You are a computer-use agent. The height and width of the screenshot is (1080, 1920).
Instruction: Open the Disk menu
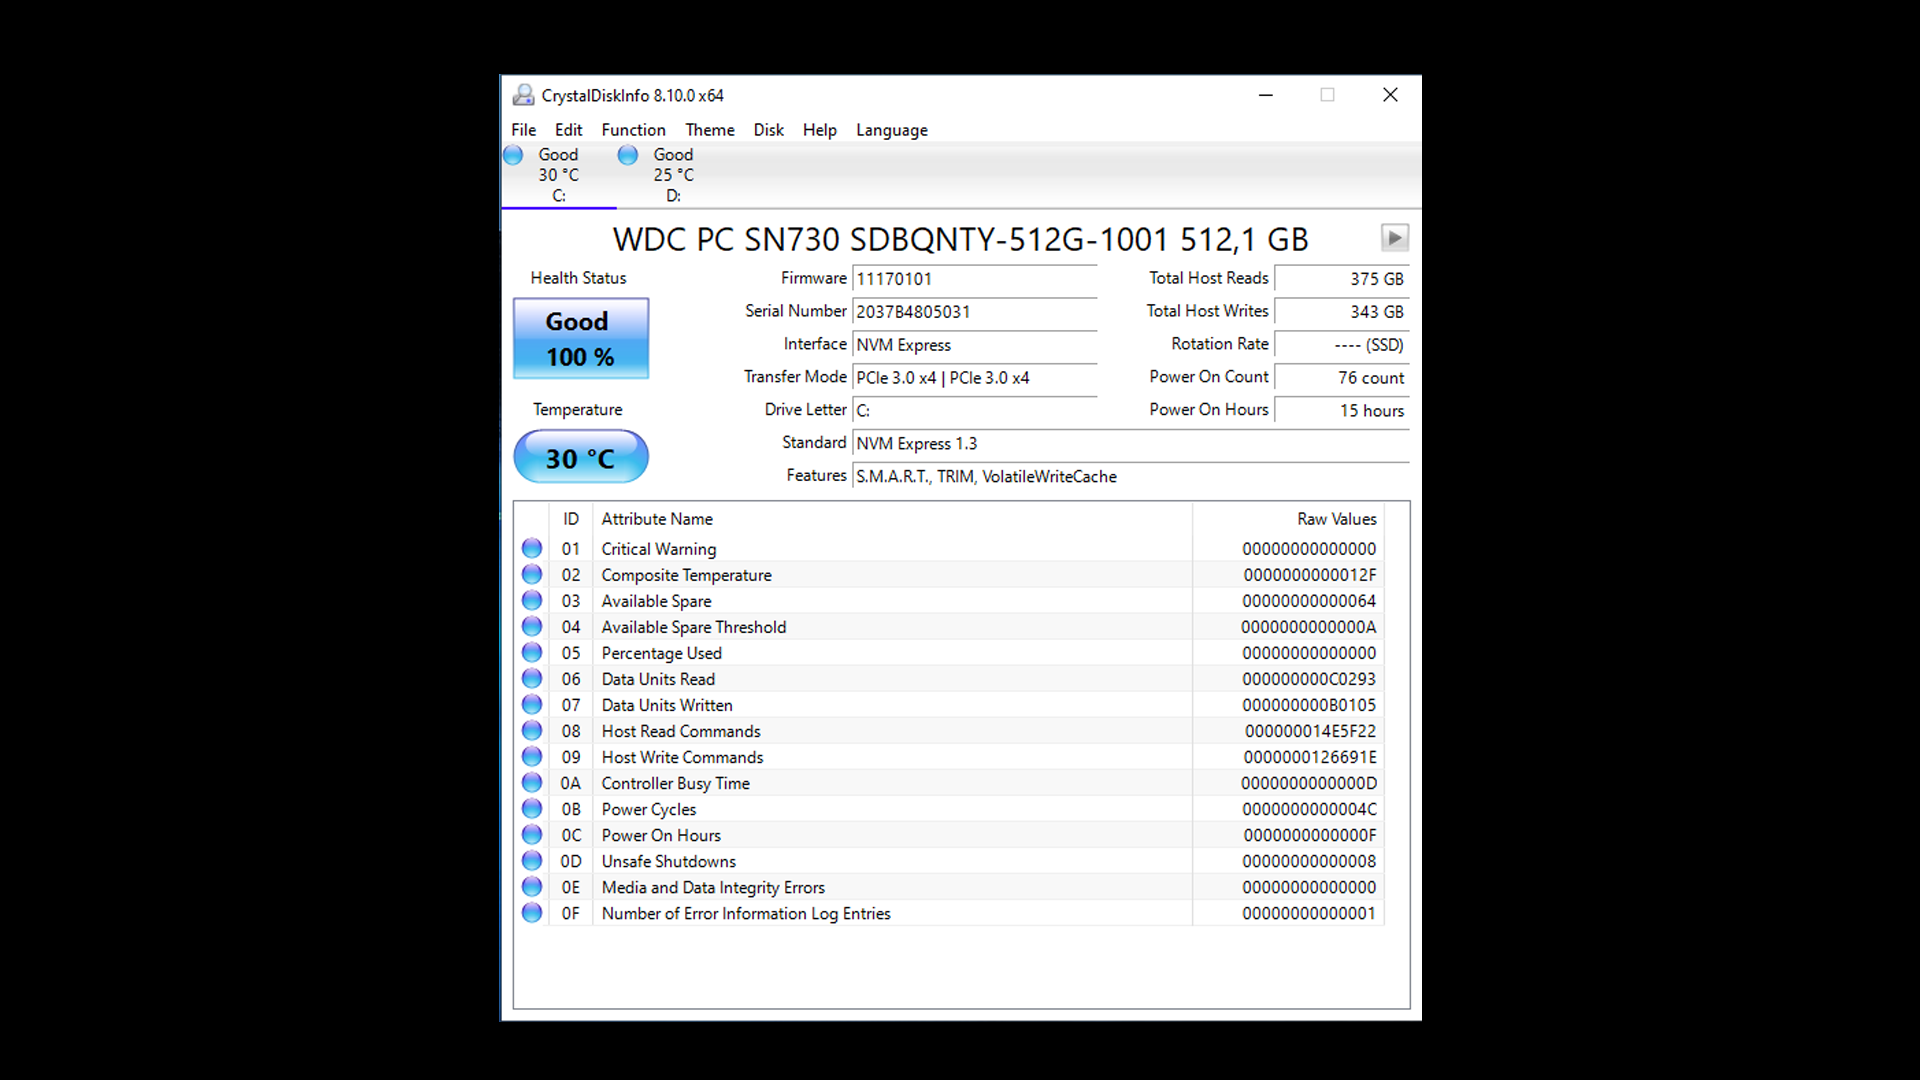click(x=768, y=130)
